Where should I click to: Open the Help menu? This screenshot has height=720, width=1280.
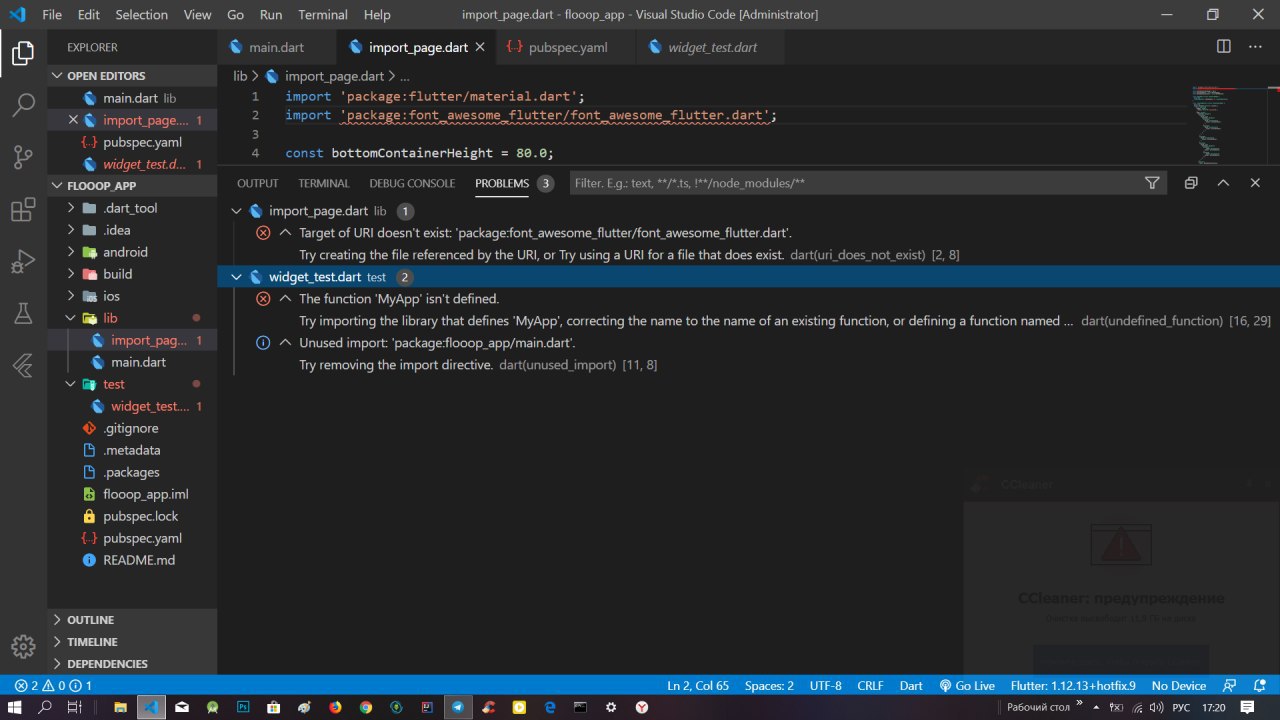pos(377,15)
